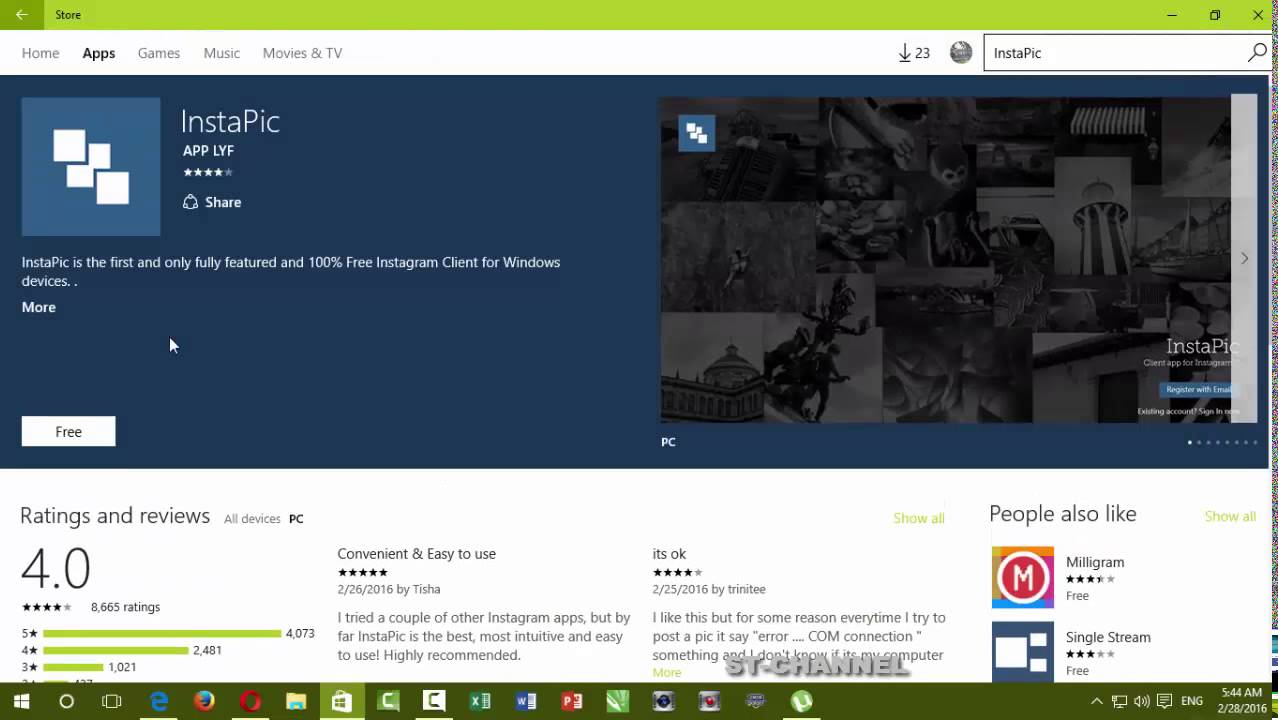Open Action Center notifications icon
The height and width of the screenshot is (720, 1278).
pyautogui.click(x=1164, y=701)
